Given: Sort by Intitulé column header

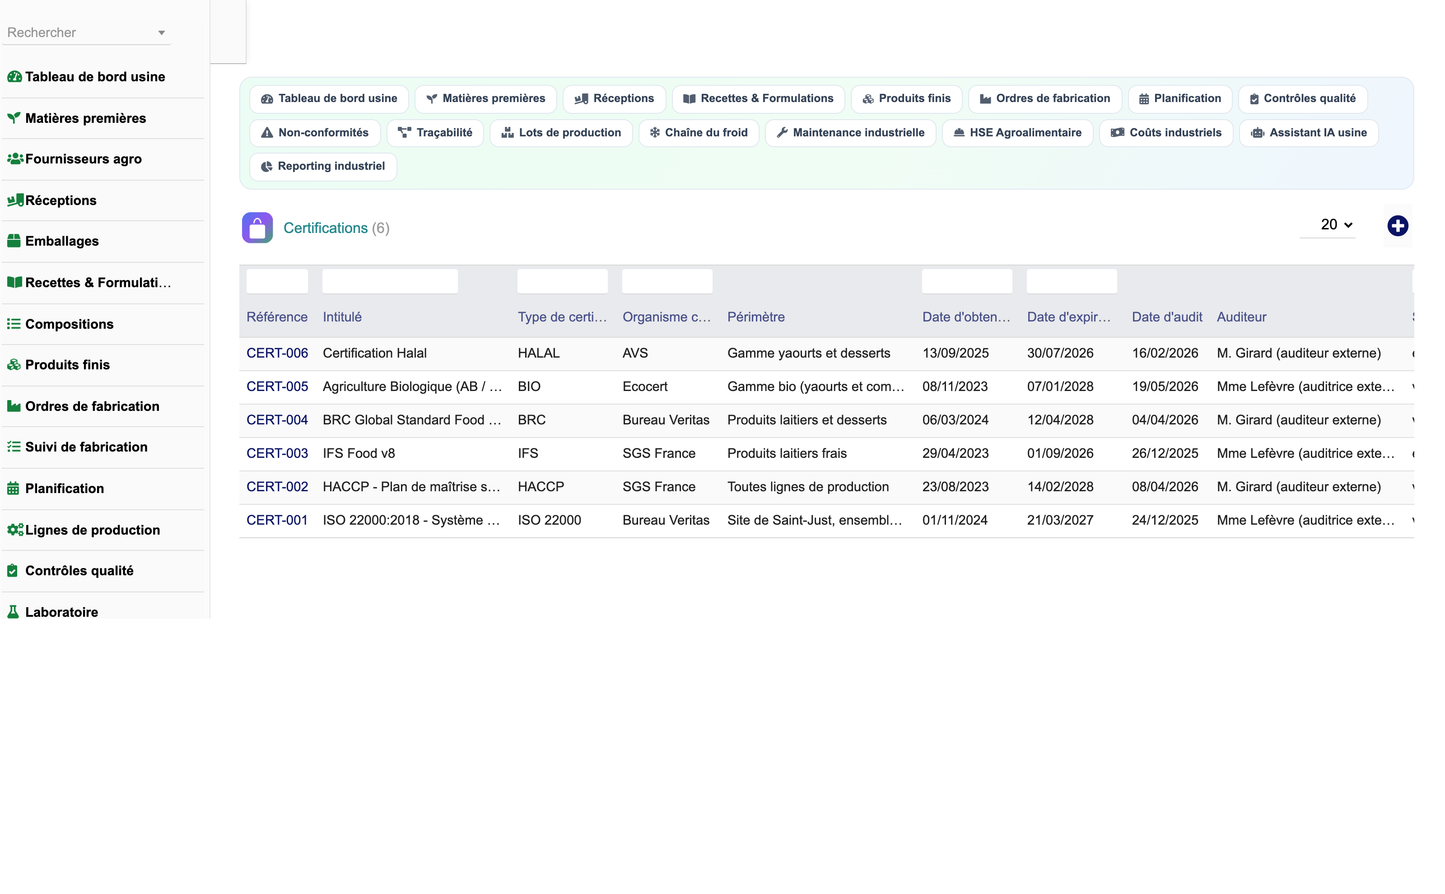Looking at the screenshot, I should tap(342, 317).
